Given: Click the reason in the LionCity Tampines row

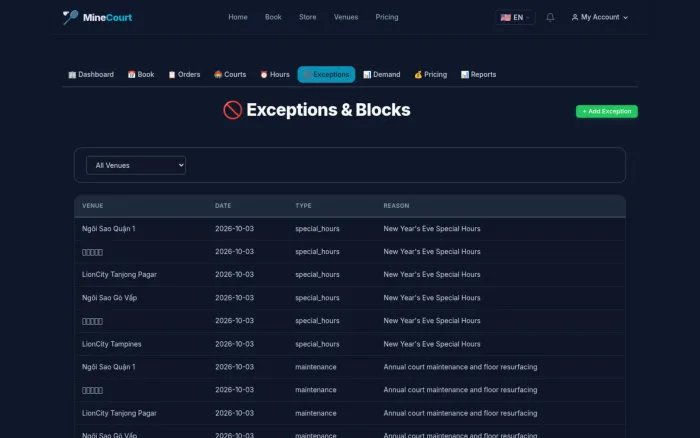Looking at the screenshot, I should (432, 344).
